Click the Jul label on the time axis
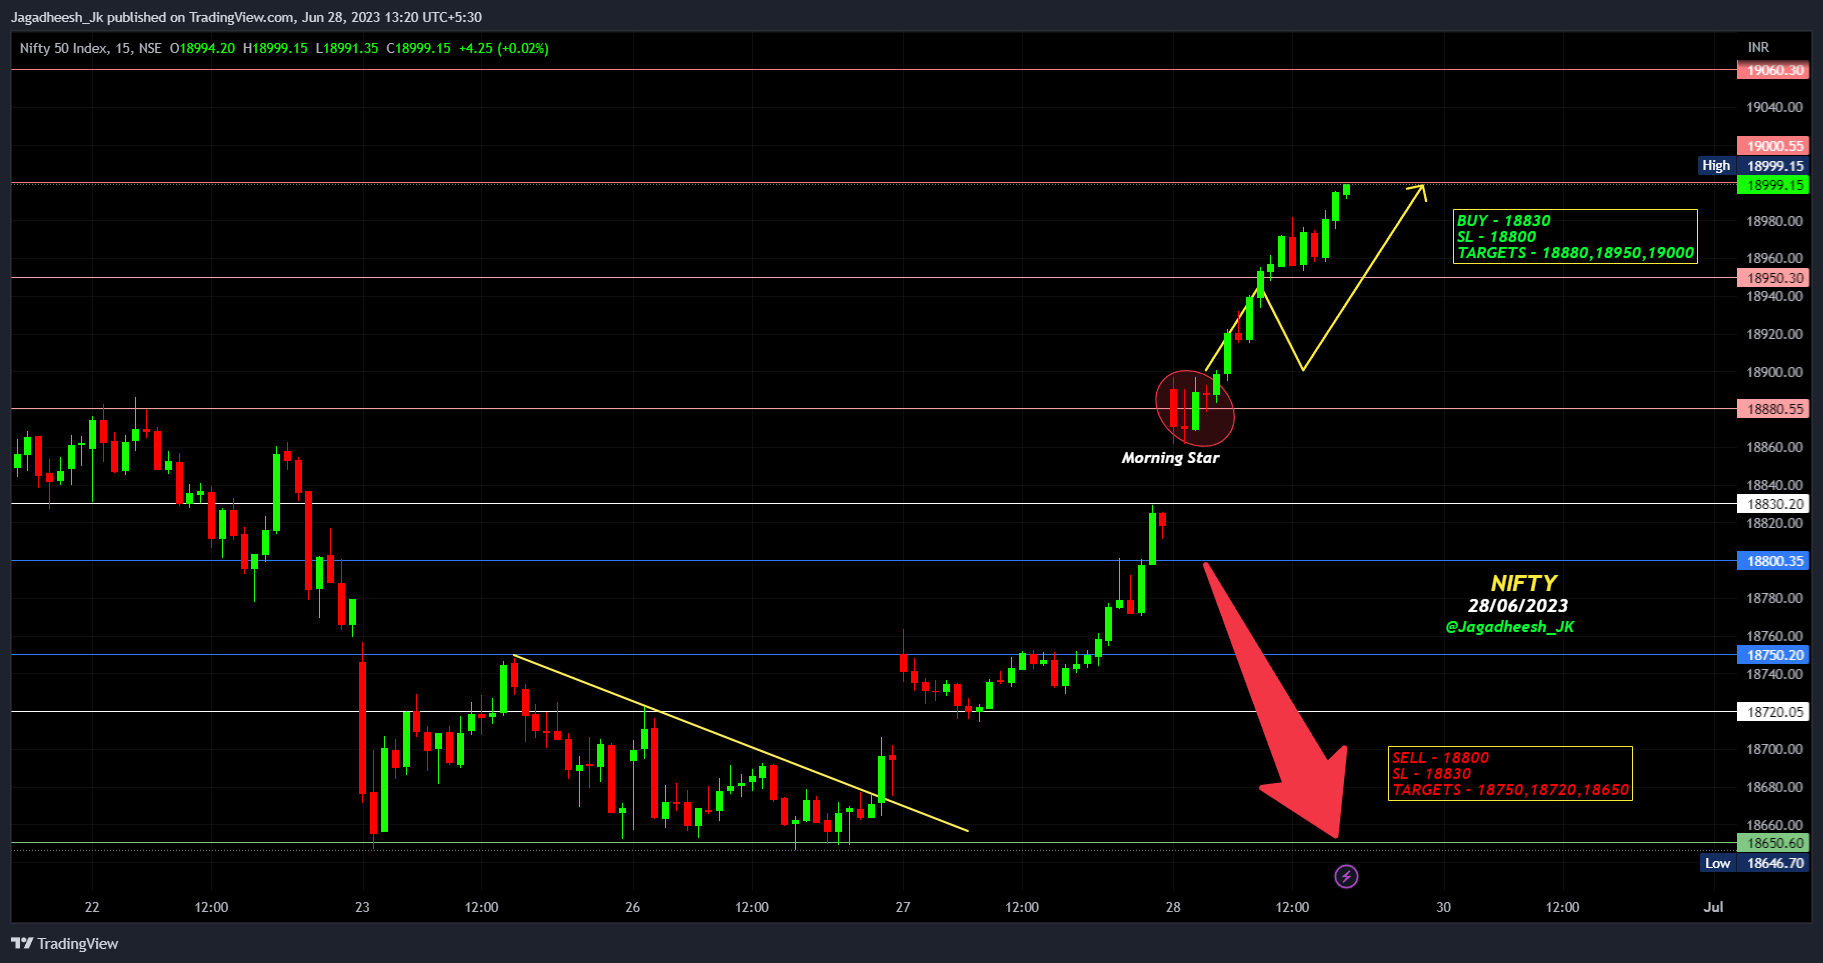Viewport: 1823px width, 963px height. [x=1714, y=907]
